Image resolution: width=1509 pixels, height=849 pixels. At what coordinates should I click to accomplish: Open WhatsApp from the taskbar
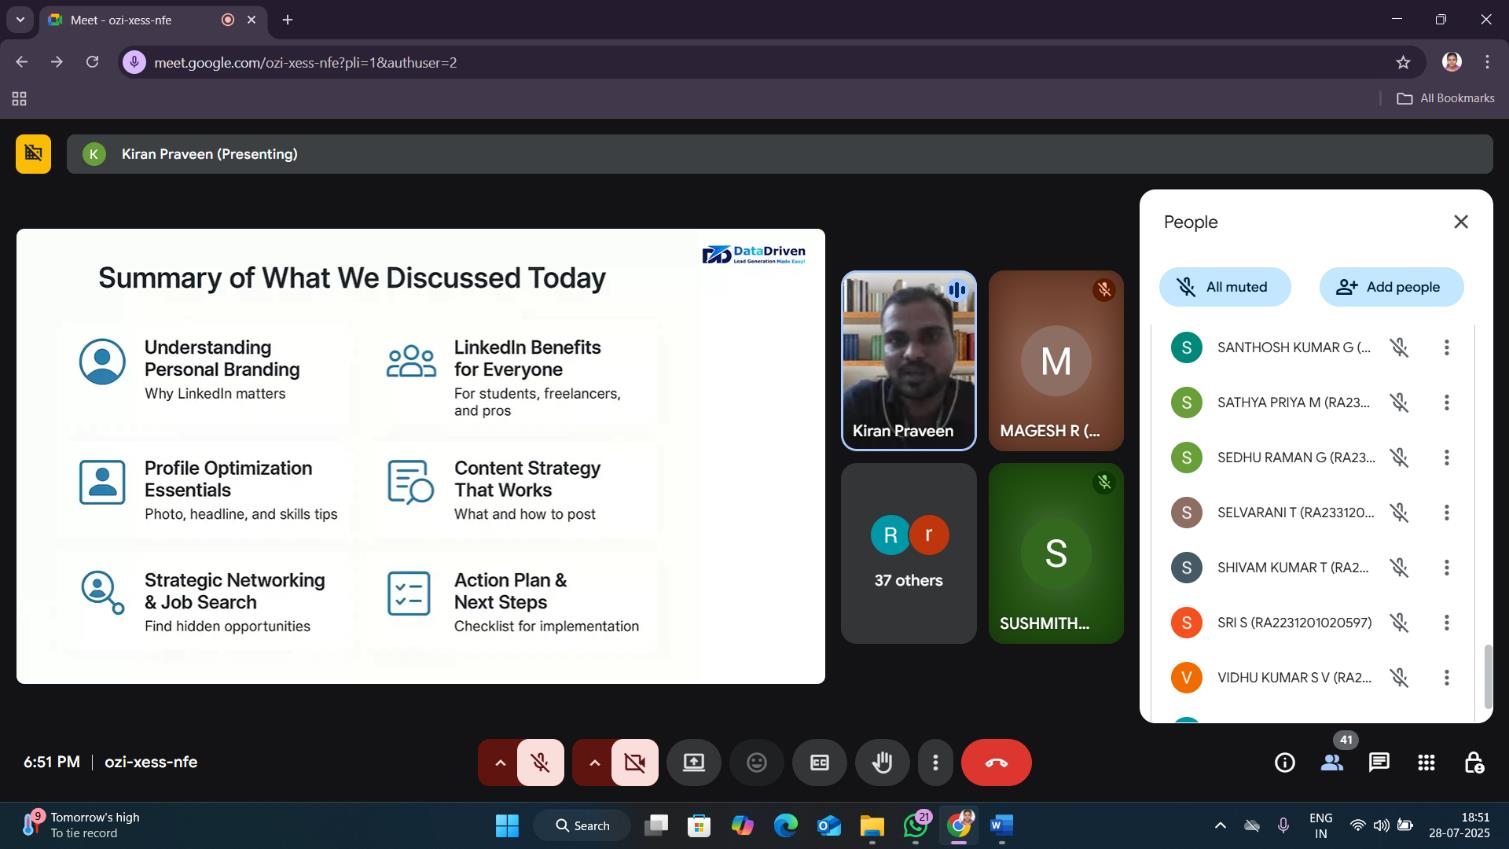coord(915,826)
